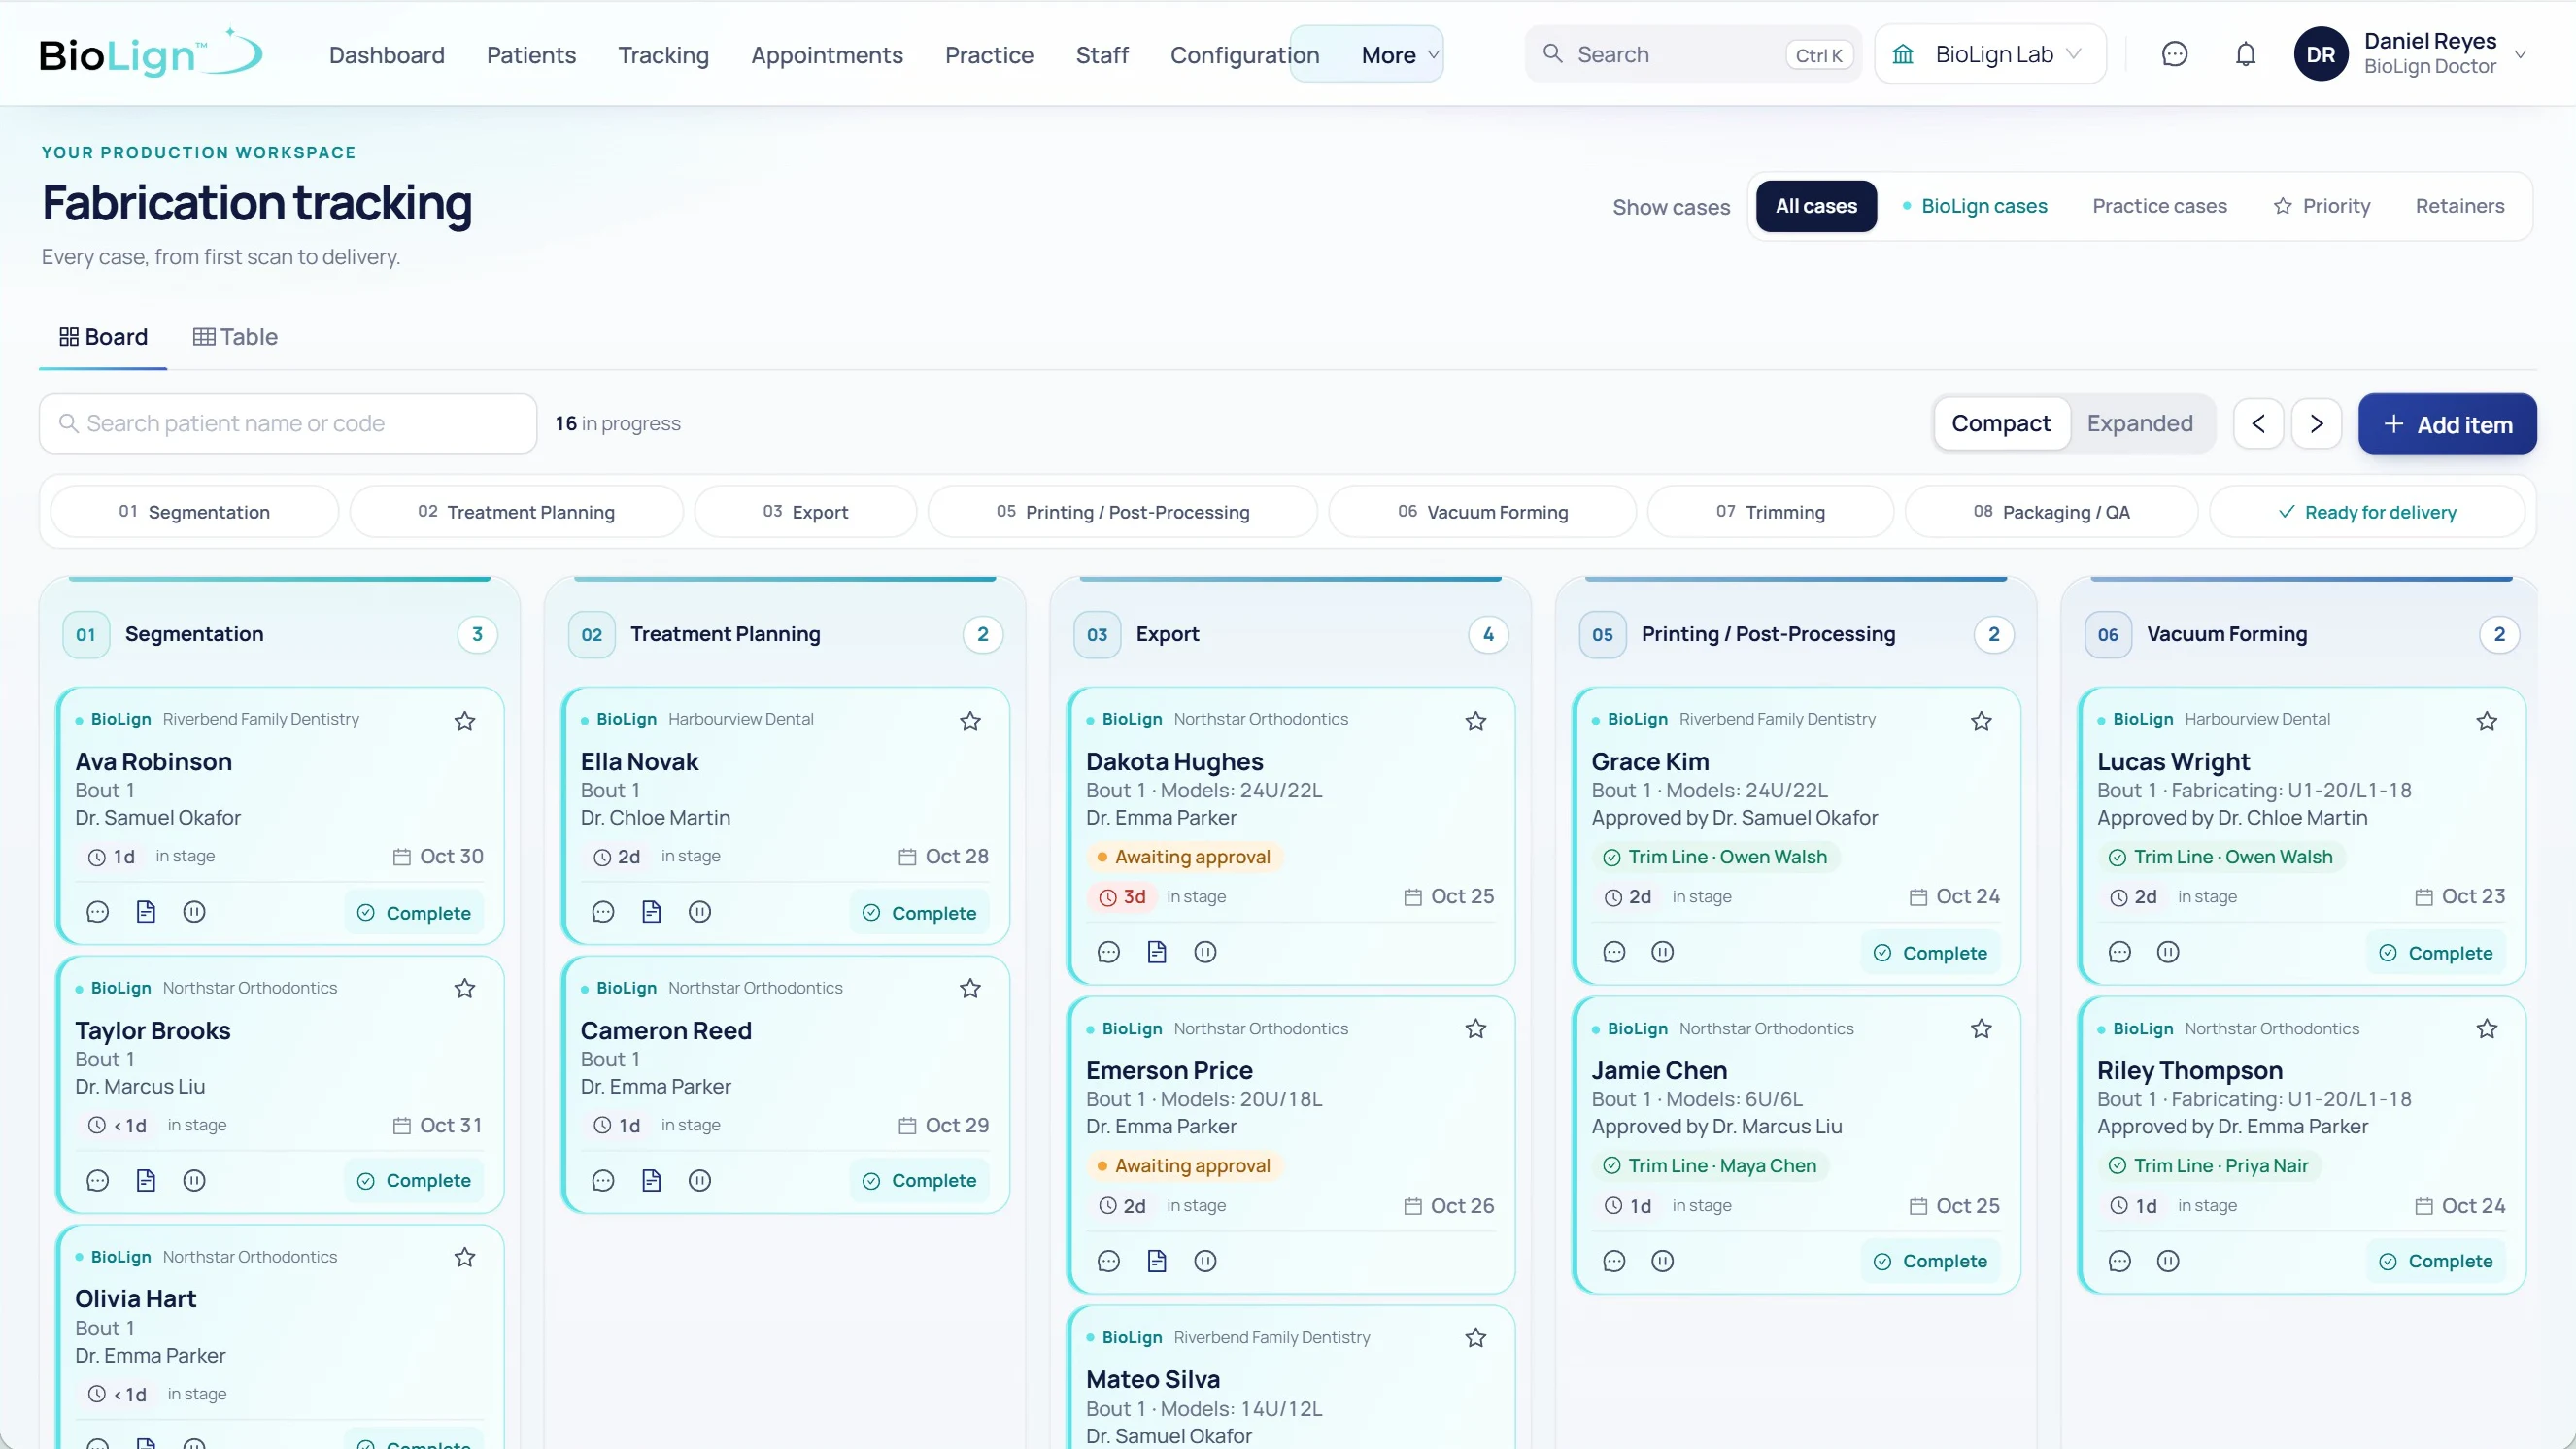Viewport: 2576px width, 1449px height.
Task: Toggle the star on Riley Thompson card
Action: (2487, 1028)
